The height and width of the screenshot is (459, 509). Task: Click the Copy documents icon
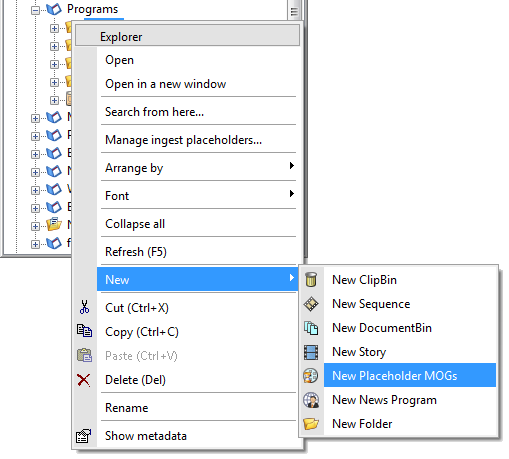coord(84,331)
